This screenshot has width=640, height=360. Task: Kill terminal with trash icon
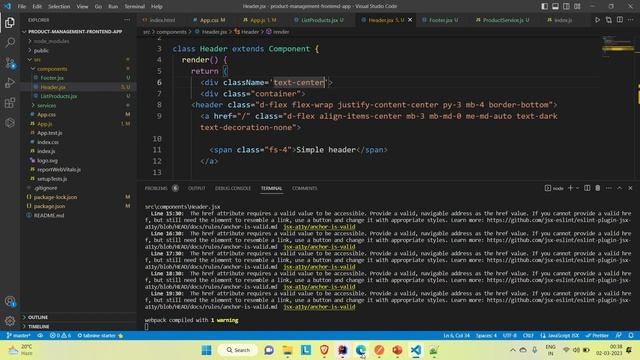pyautogui.click(x=598, y=188)
